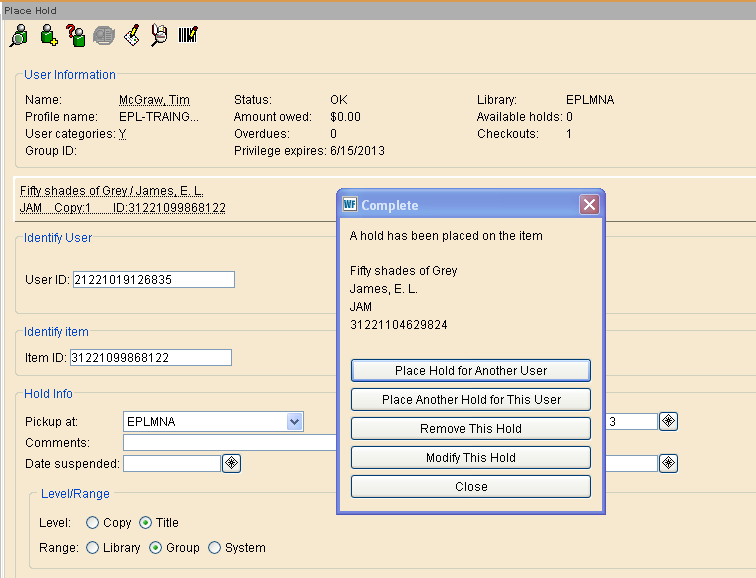Image resolution: width=756 pixels, height=578 pixels.
Task: Click the user search icon in toolbar
Action: tap(19, 36)
